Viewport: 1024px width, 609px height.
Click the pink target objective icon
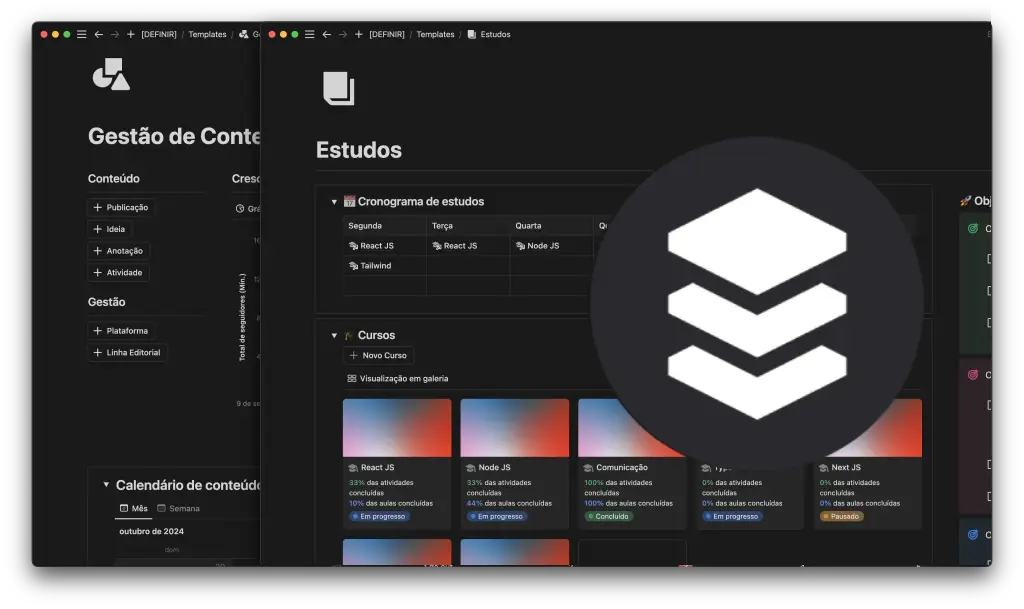(972, 375)
